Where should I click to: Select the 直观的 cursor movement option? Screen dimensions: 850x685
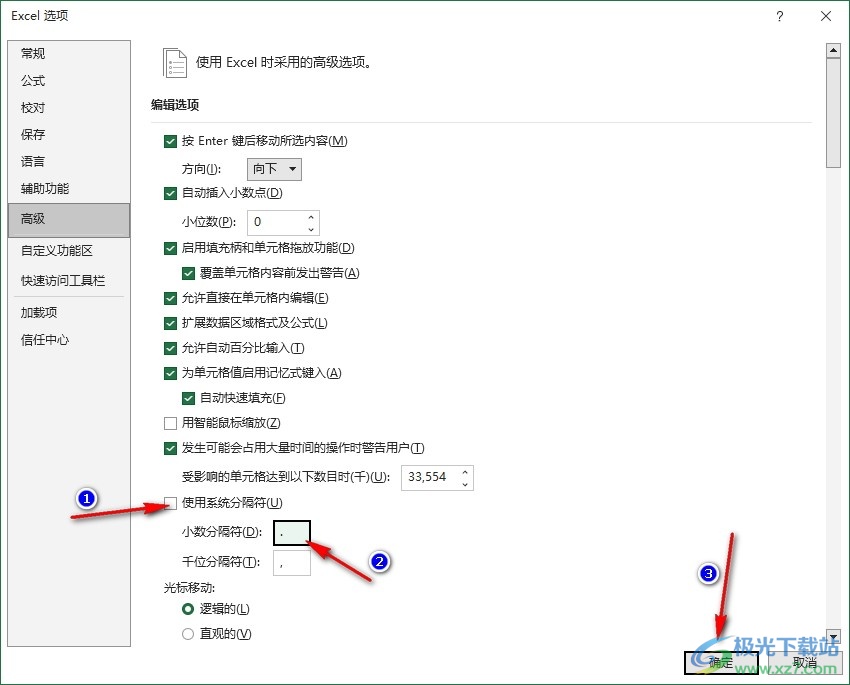[x=188, y=634]
